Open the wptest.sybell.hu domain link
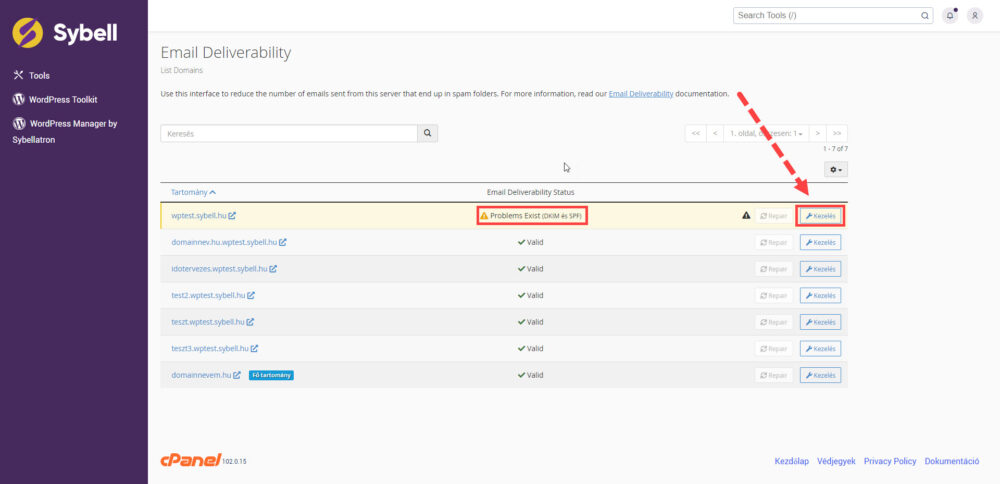 (x=199, y=216)
